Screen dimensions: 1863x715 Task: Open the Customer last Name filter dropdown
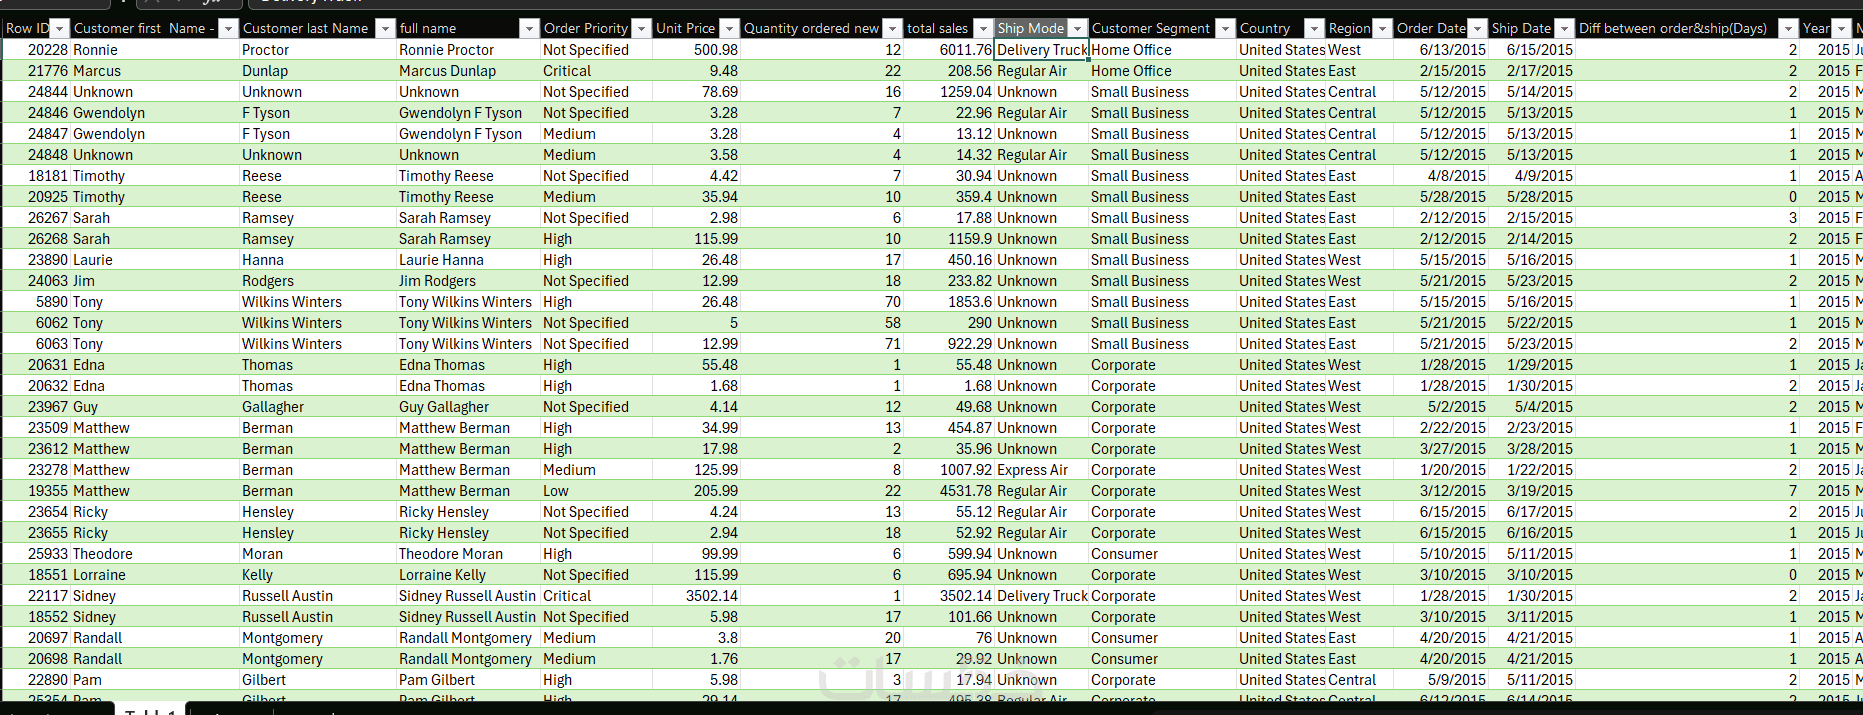pos(385,29)
